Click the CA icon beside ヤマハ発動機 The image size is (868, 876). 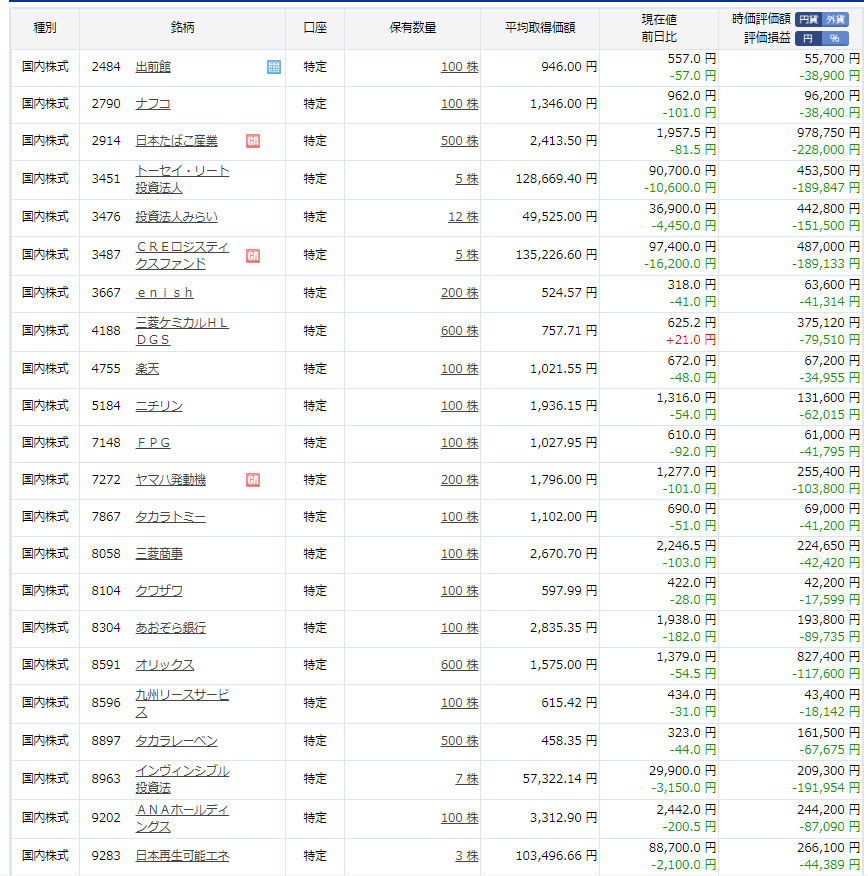pos(253,480)
